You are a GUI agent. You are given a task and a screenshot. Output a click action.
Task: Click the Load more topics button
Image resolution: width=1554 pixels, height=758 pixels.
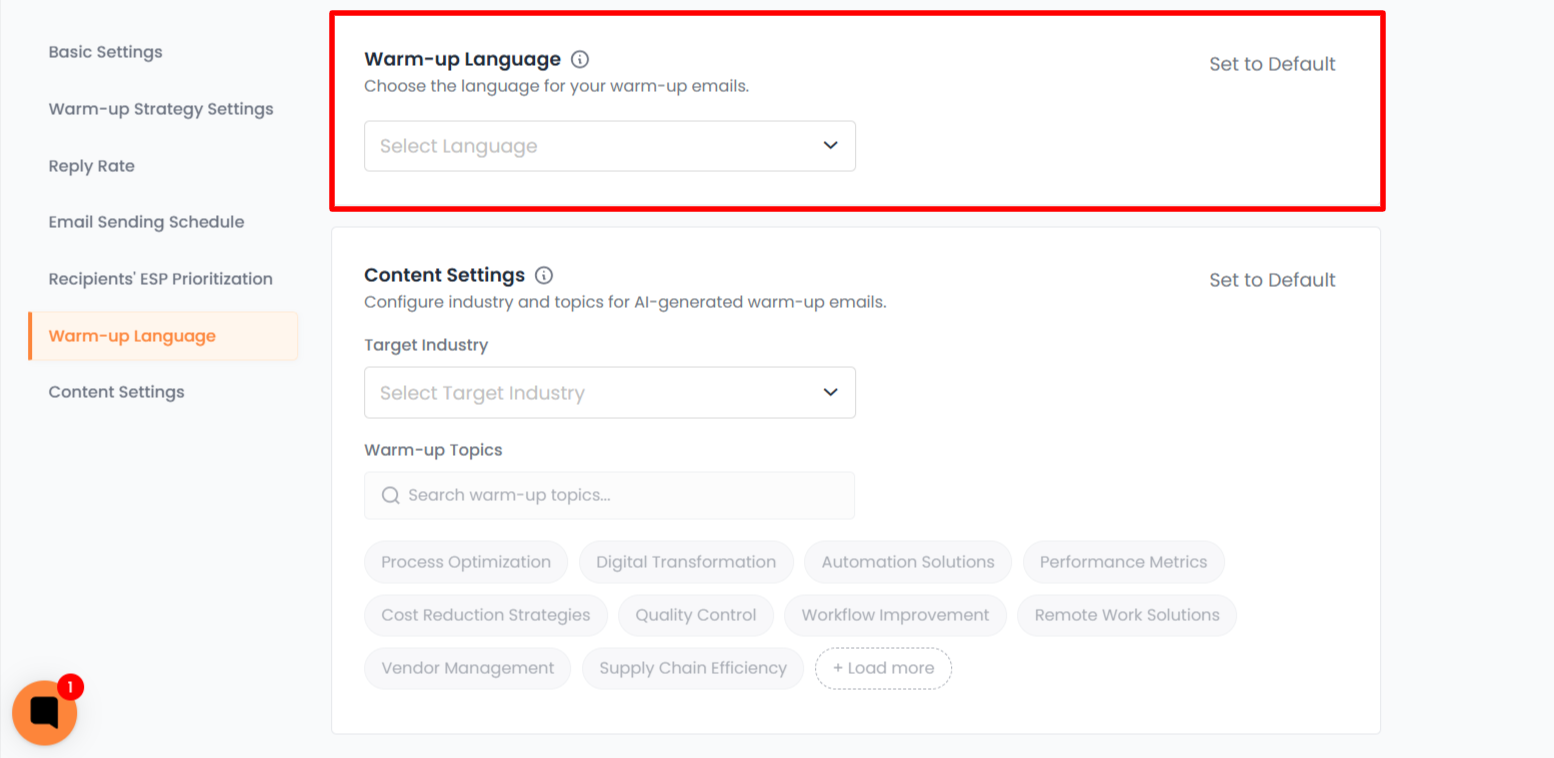click(x=883, y=668)
